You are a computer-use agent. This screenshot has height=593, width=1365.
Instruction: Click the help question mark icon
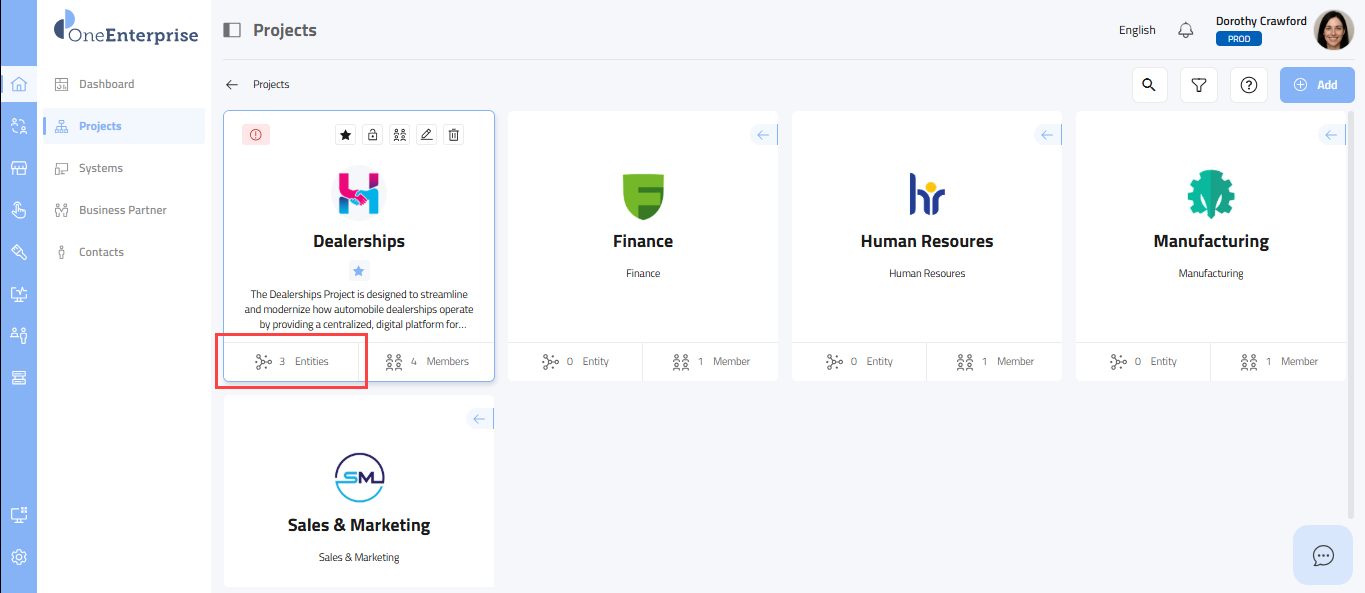pyautogui.click(x=1248, y=85)
